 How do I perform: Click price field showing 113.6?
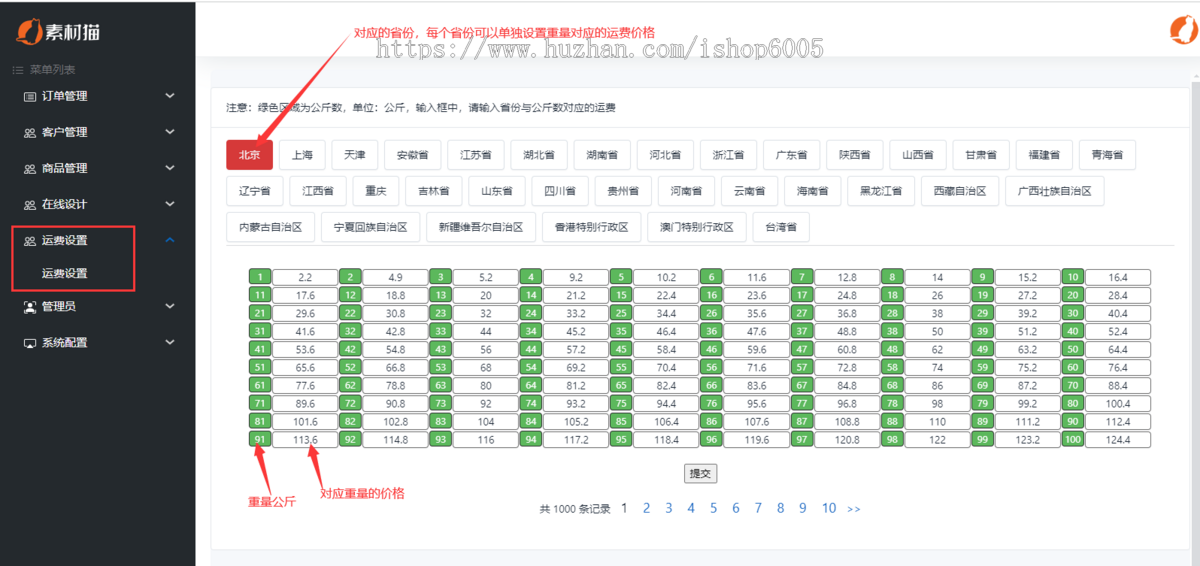point(305,439)
